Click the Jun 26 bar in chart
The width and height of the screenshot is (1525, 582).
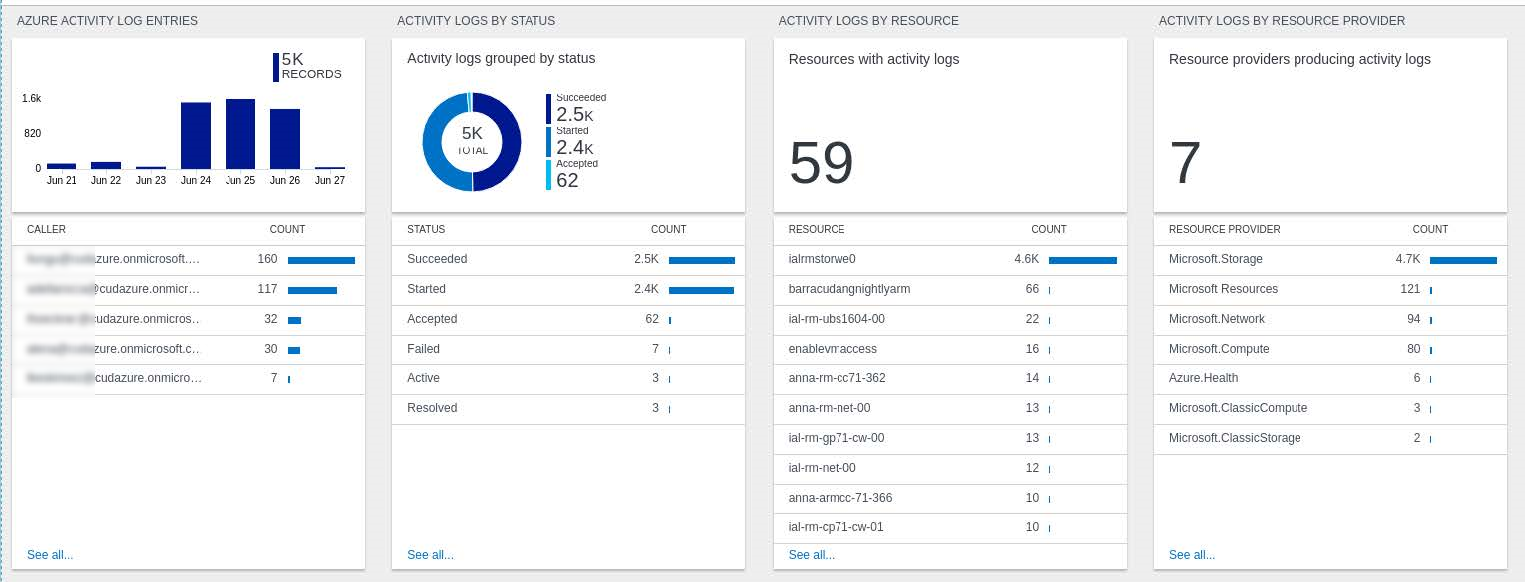click(x=285, y=139)
